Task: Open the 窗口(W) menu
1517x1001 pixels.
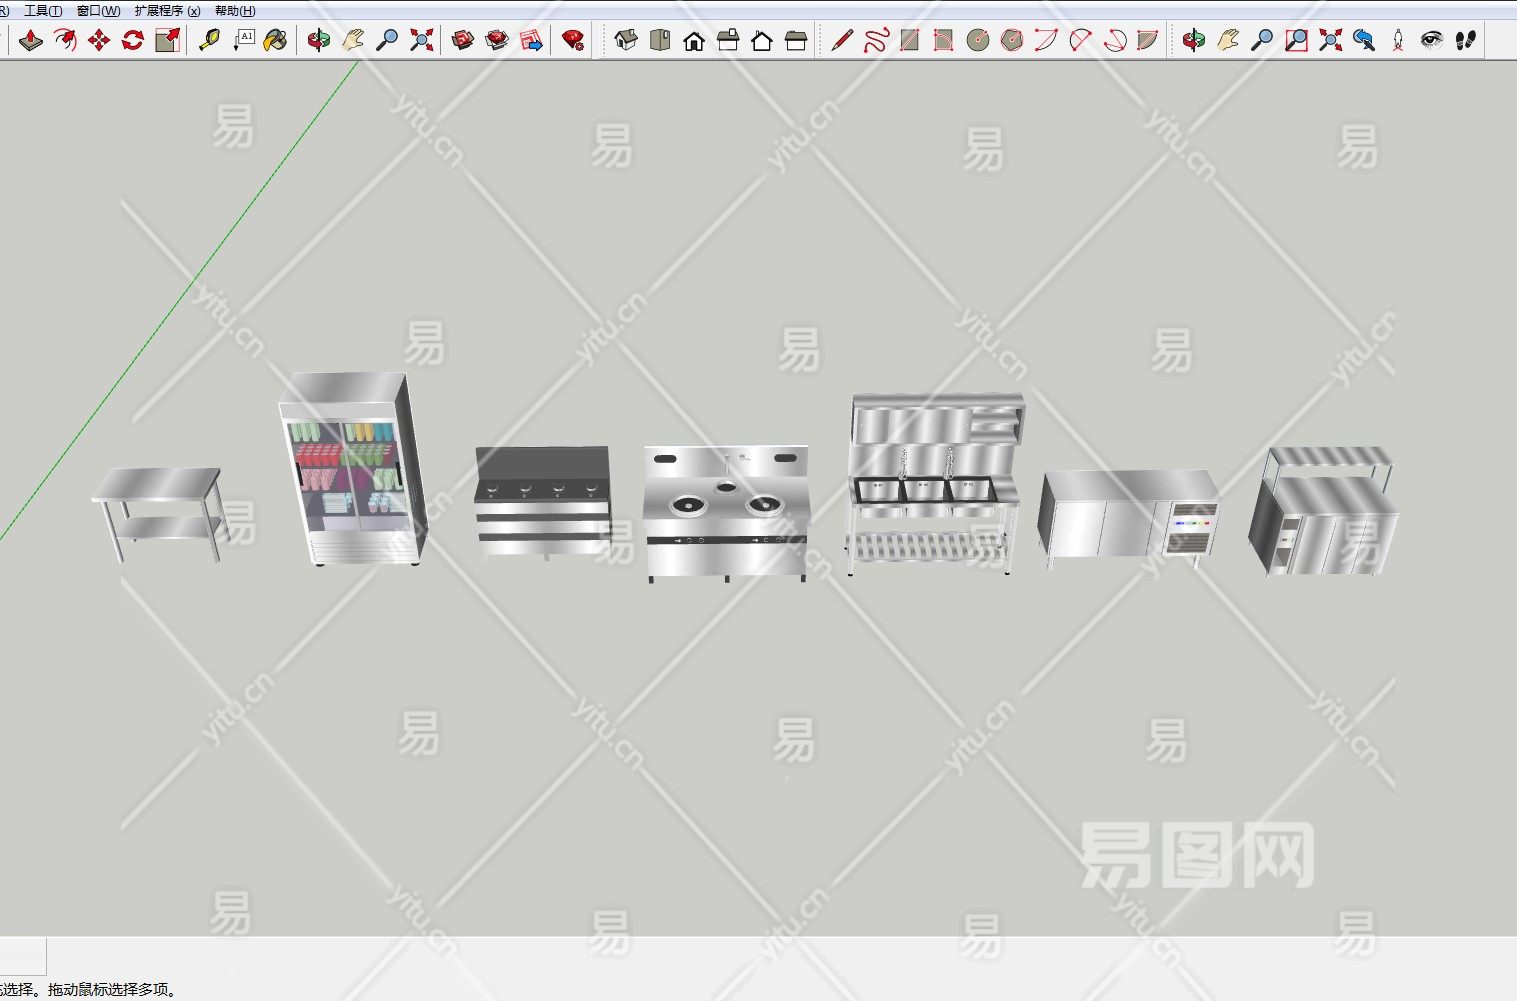Action: coord(98,10)
